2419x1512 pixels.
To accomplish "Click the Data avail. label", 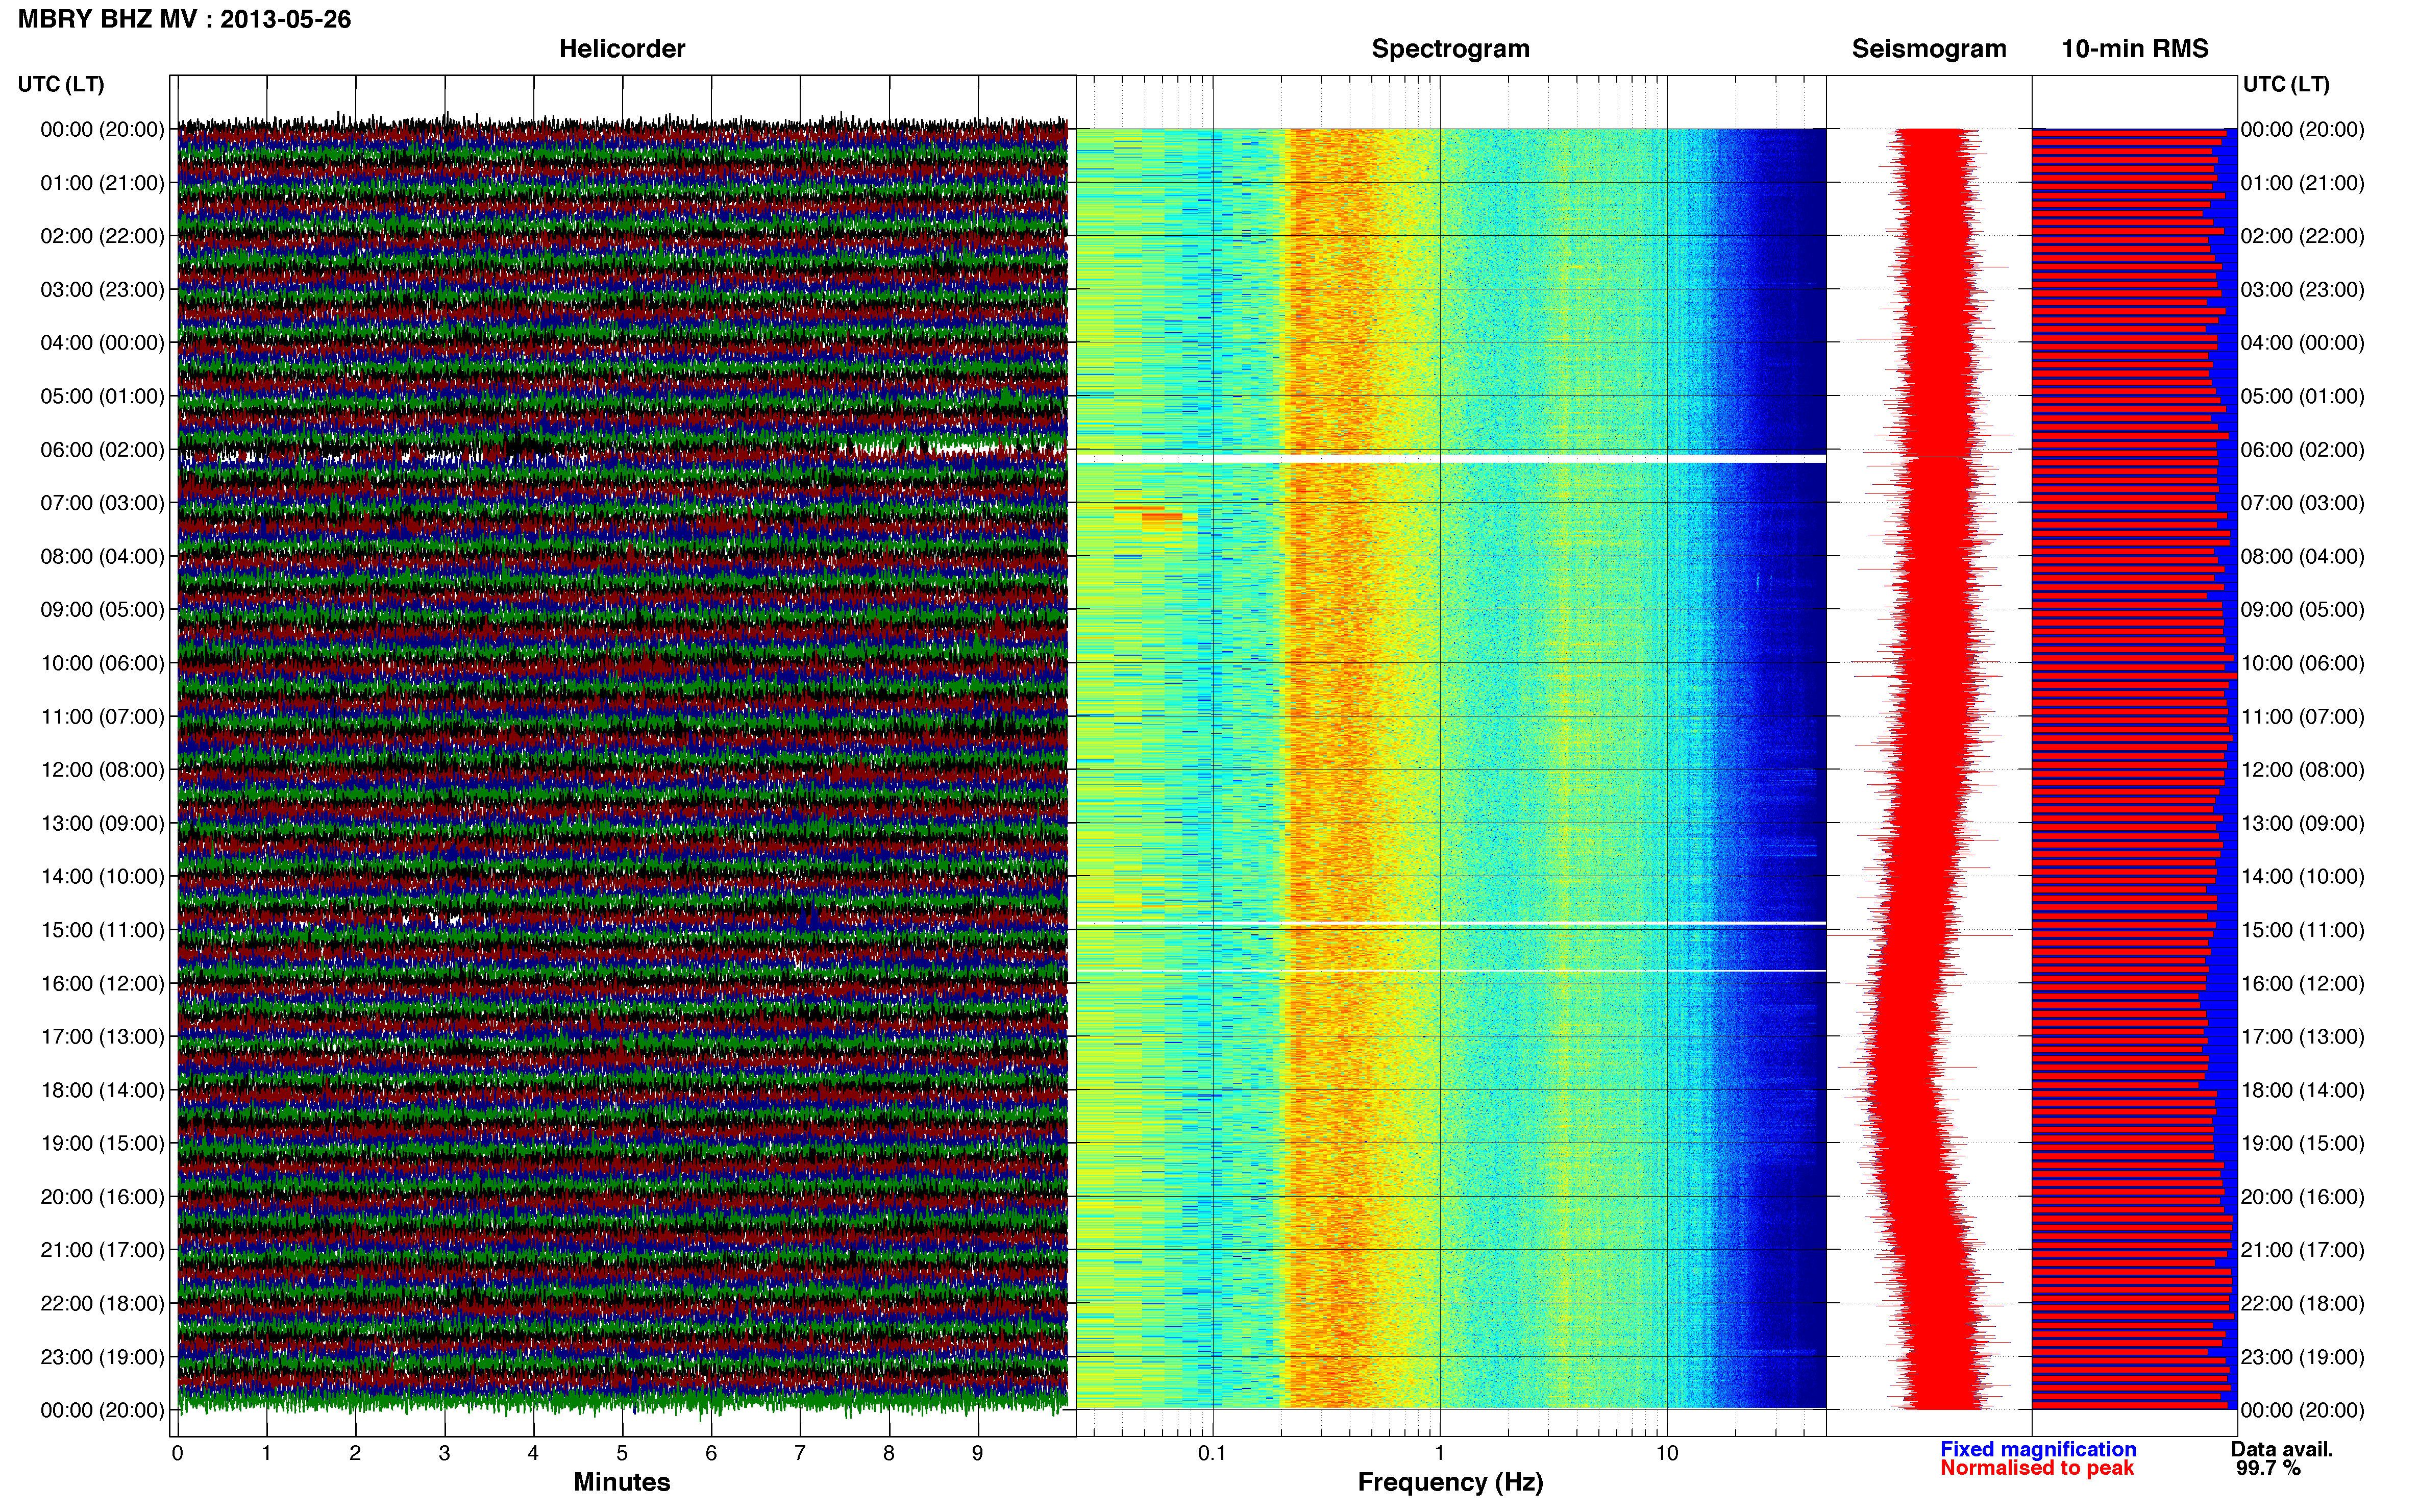I will click(2282, 1449).
